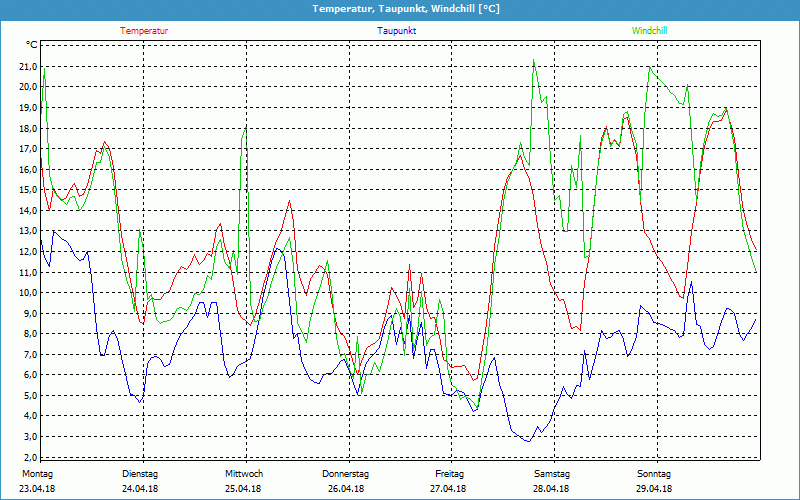Click the blue Taupunkt legend label
800x500 pixels.
point(396,31)
